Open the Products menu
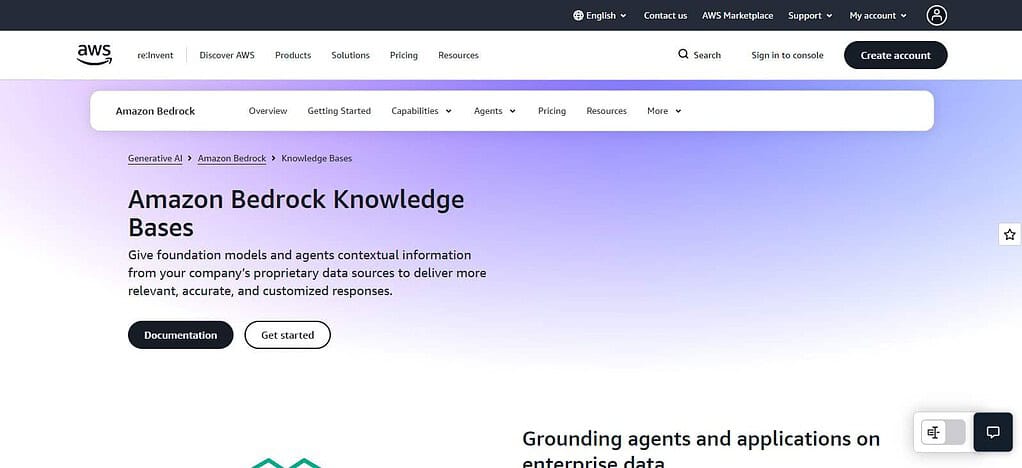 tap(293, 55)
